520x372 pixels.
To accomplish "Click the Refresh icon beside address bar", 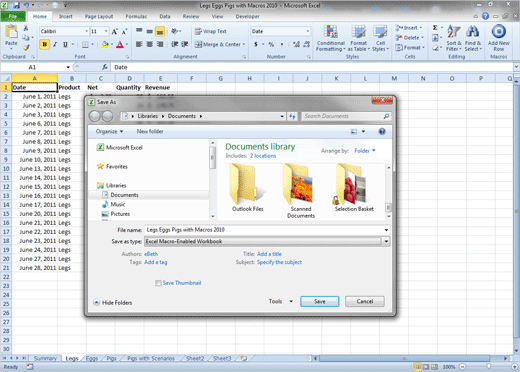I will coord(292,116).
